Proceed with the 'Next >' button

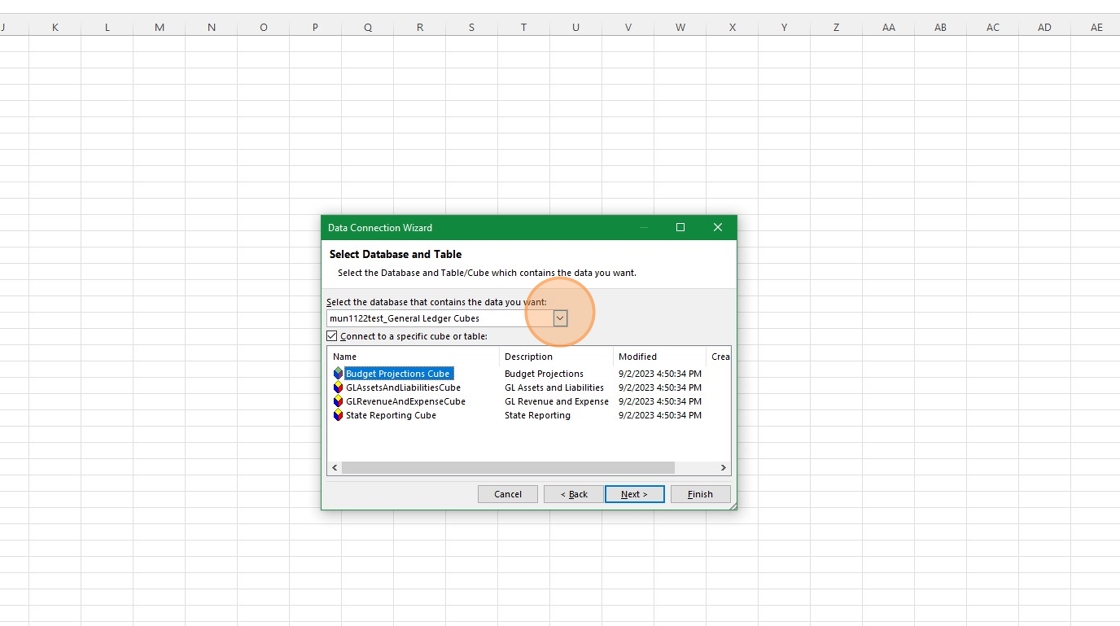pyautogui.click(x=634, y=494)
